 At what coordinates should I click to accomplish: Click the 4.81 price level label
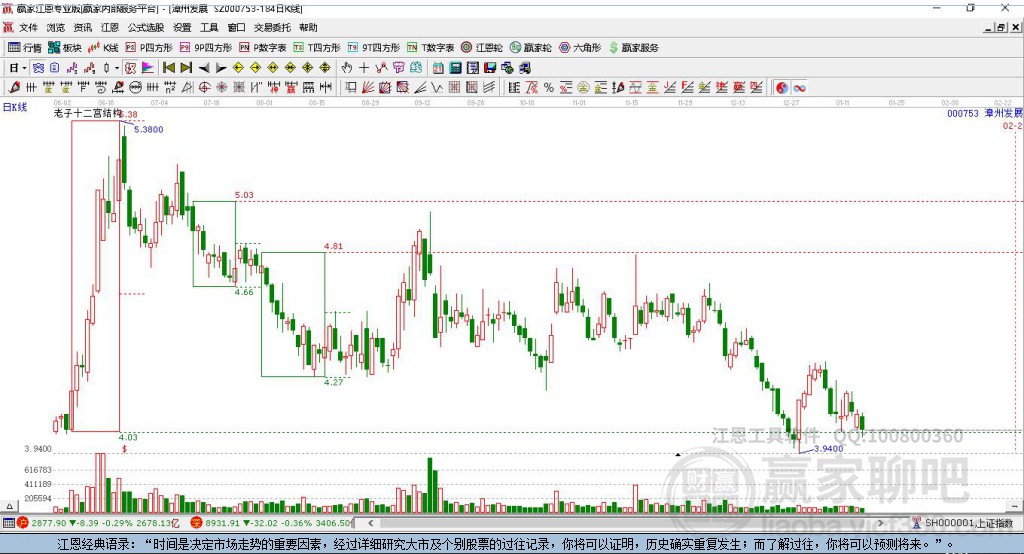click(x=333, y=246)
